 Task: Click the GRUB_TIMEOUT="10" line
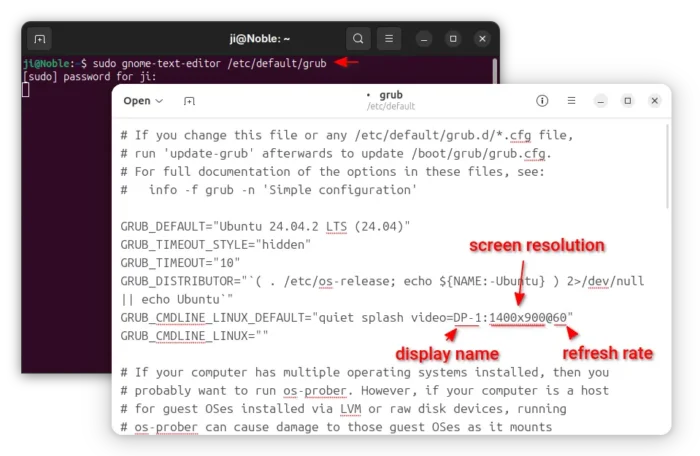click(180, 263)
